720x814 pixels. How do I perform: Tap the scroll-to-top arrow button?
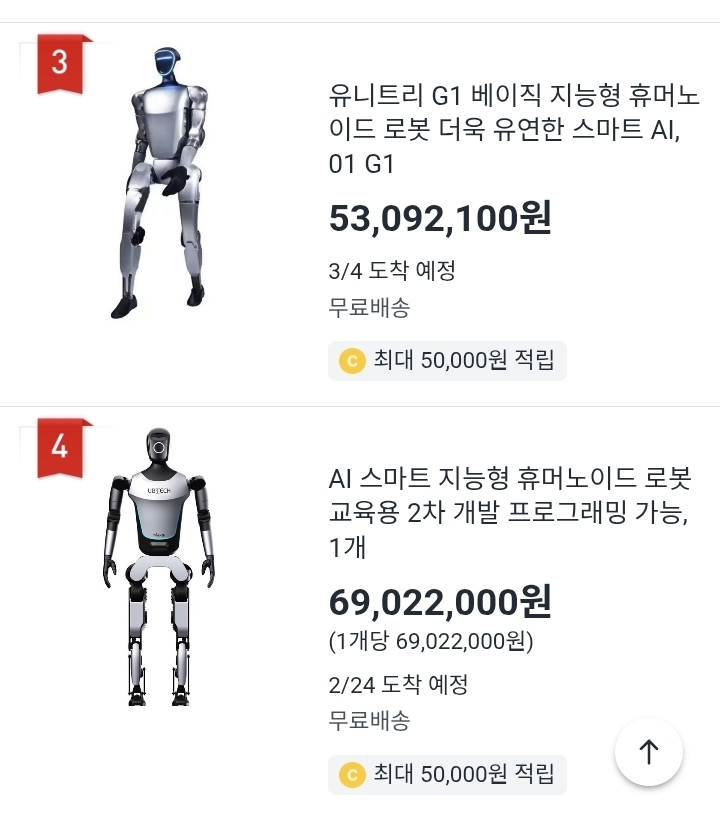pos(649,752)
